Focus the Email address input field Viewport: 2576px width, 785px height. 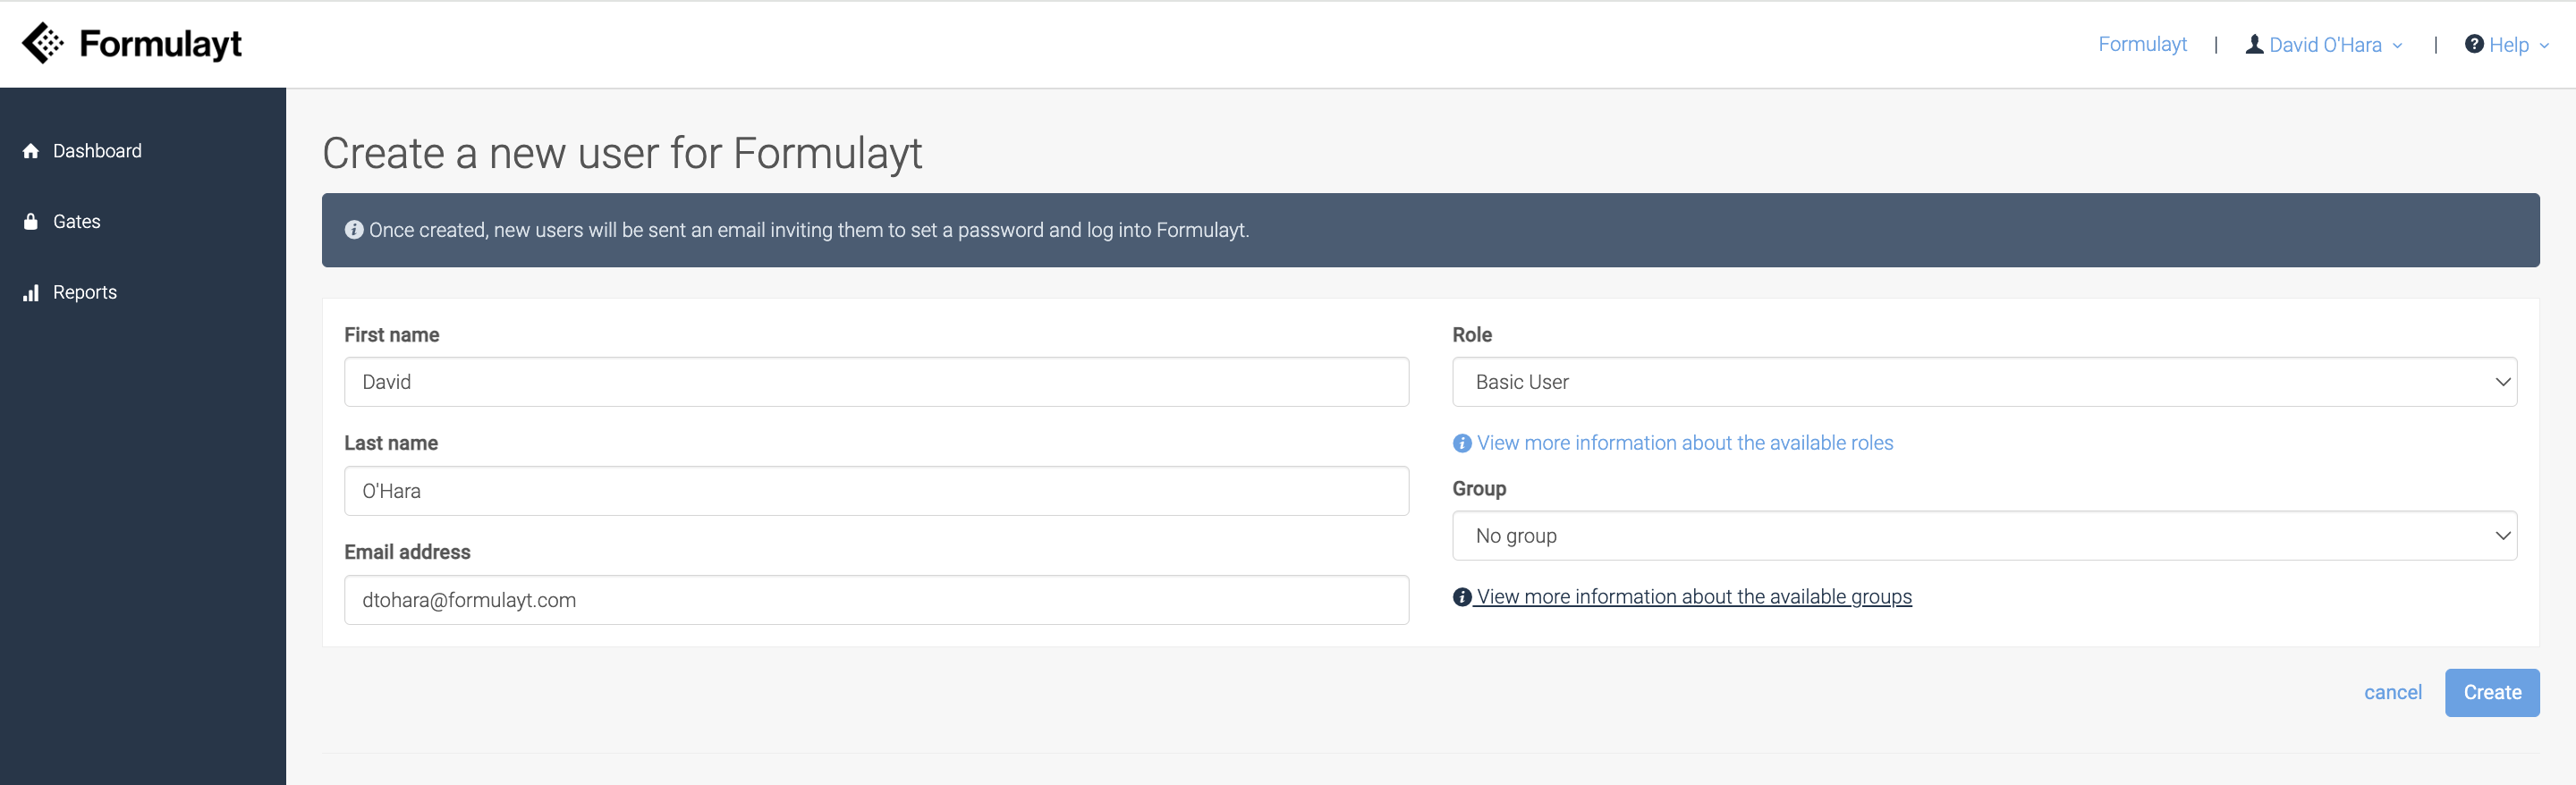[x=876, y=600]
